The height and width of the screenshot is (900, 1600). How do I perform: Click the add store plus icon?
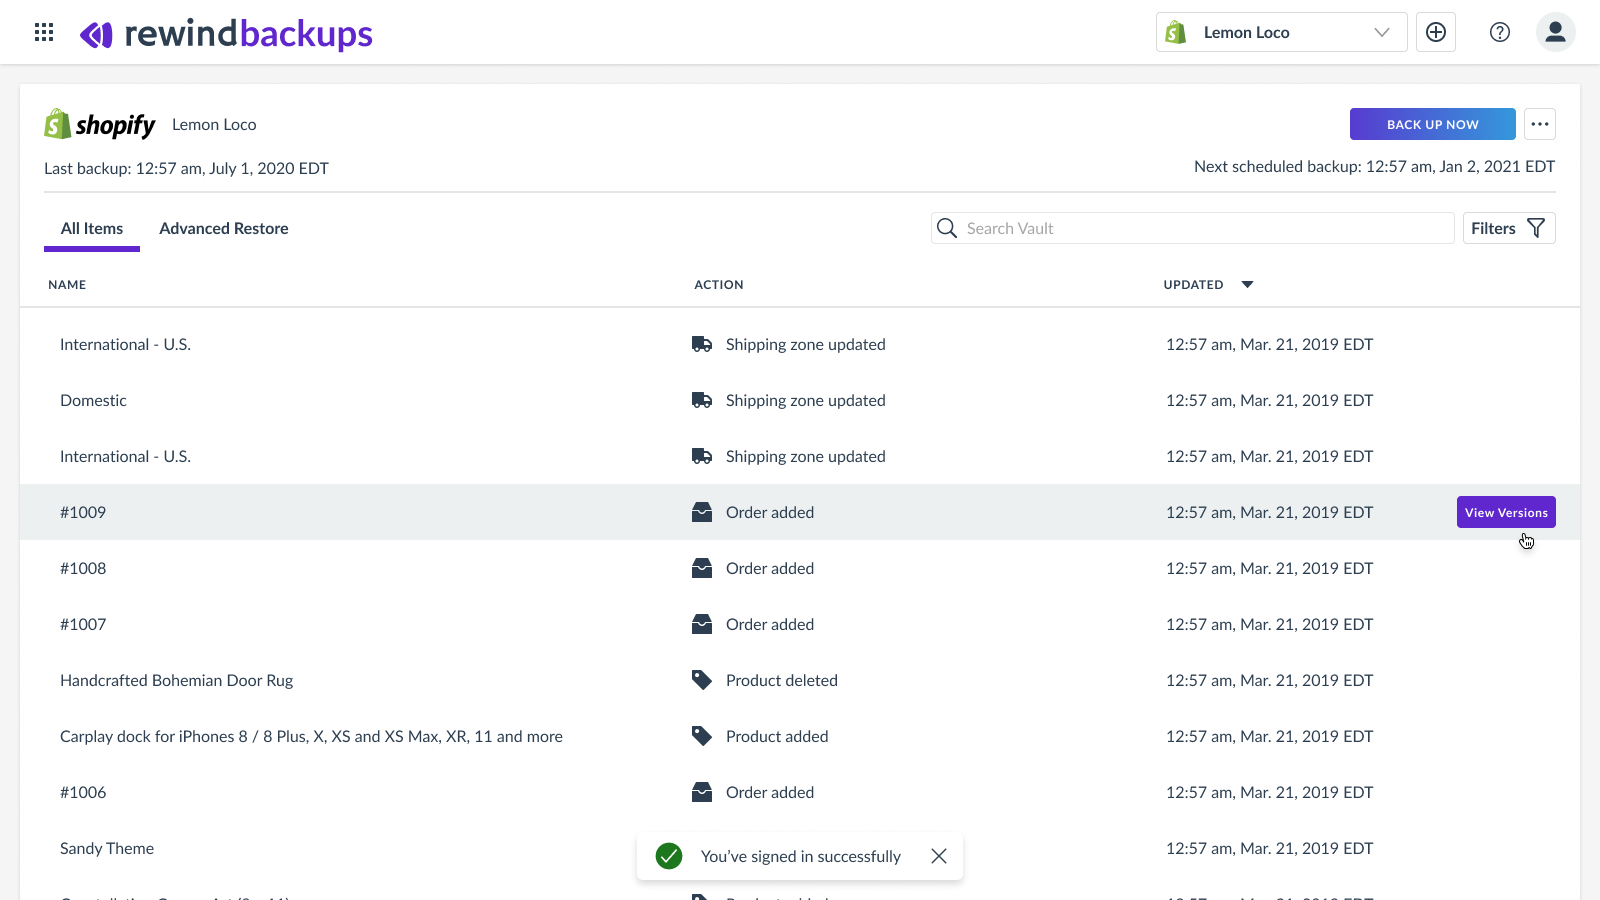point(1436,32)
